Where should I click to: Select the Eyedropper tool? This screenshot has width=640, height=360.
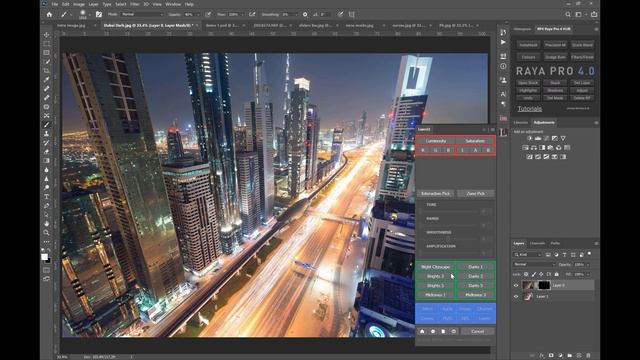47,80
